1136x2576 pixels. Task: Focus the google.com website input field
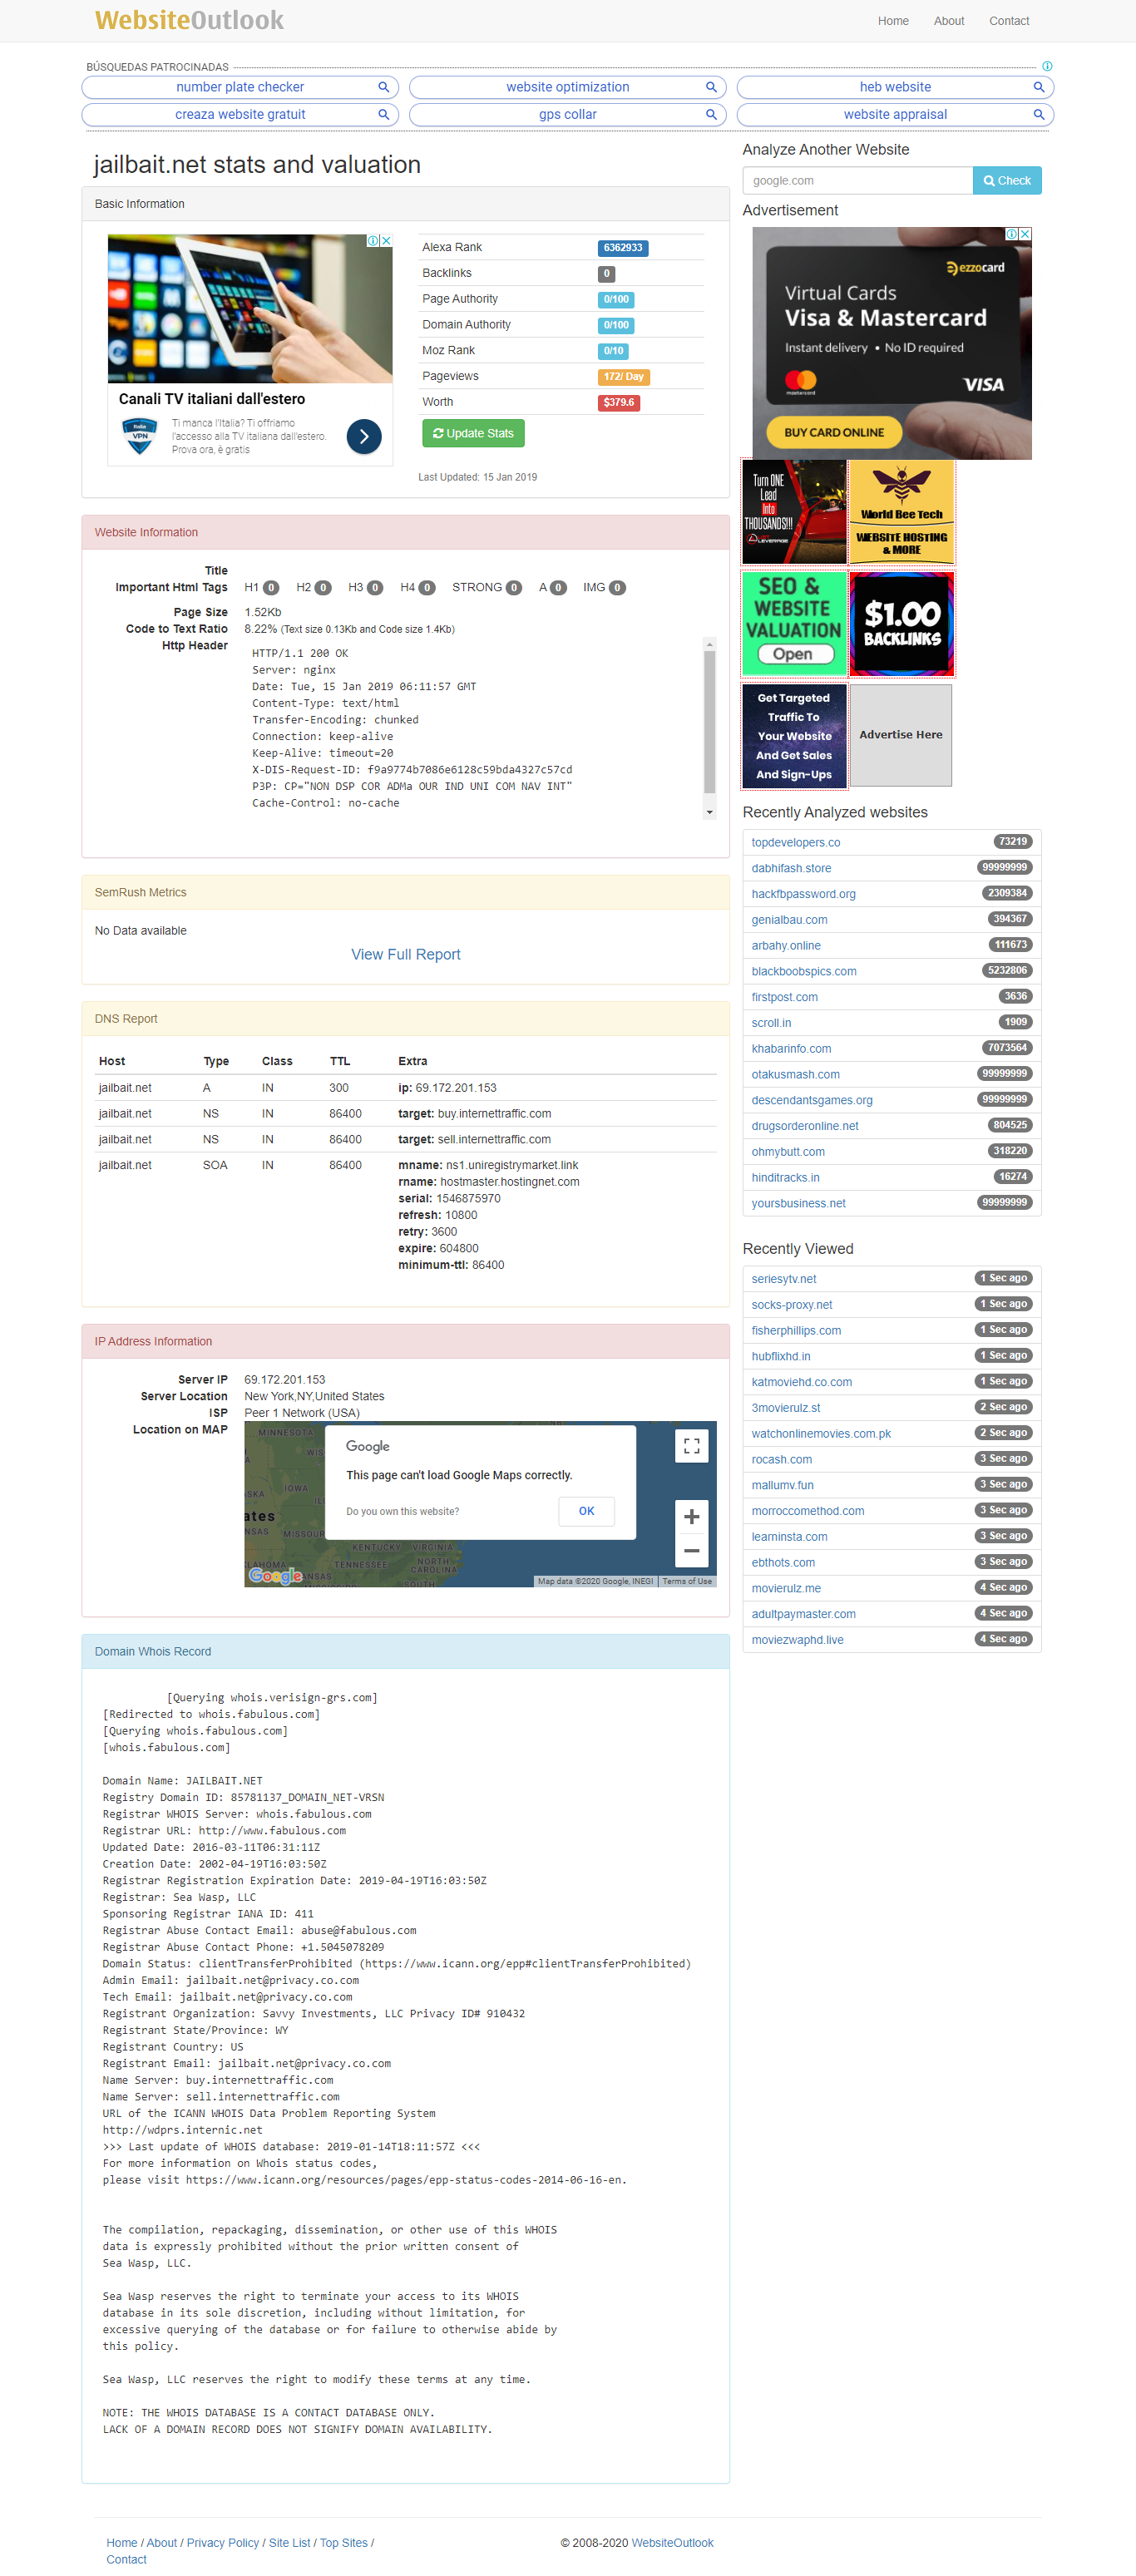coord(857,181)
